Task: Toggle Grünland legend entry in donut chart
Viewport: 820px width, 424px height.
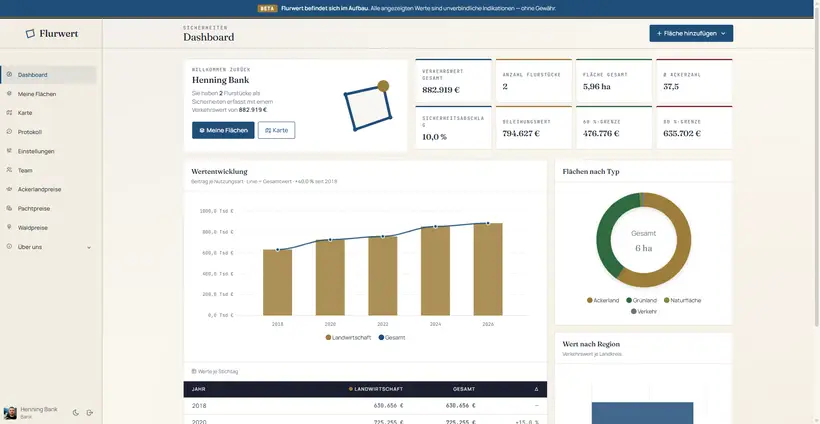Action: click(x=641, y=301)
